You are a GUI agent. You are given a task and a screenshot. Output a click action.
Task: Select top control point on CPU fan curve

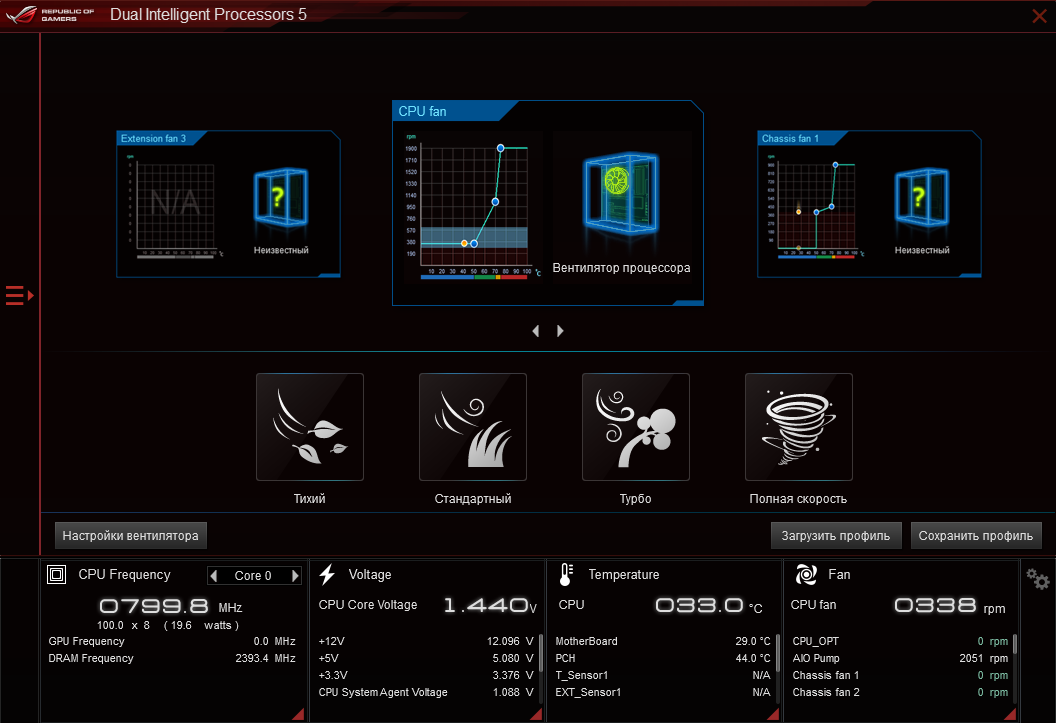[500, 147]
